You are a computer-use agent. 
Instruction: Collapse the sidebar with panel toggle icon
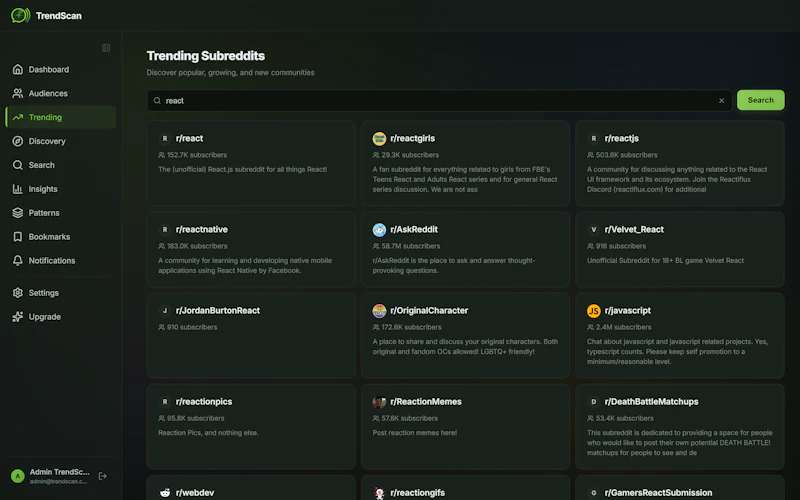point(106,48)
